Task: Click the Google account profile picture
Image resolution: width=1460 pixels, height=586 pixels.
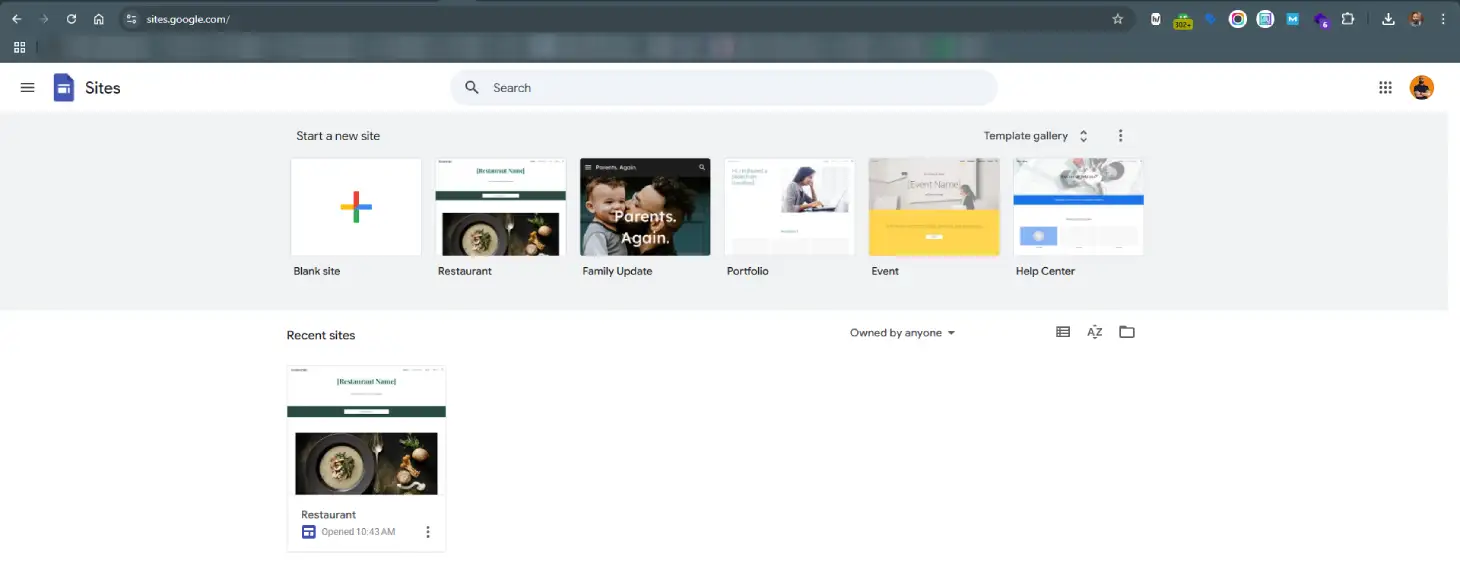Action: [1421, 88]
